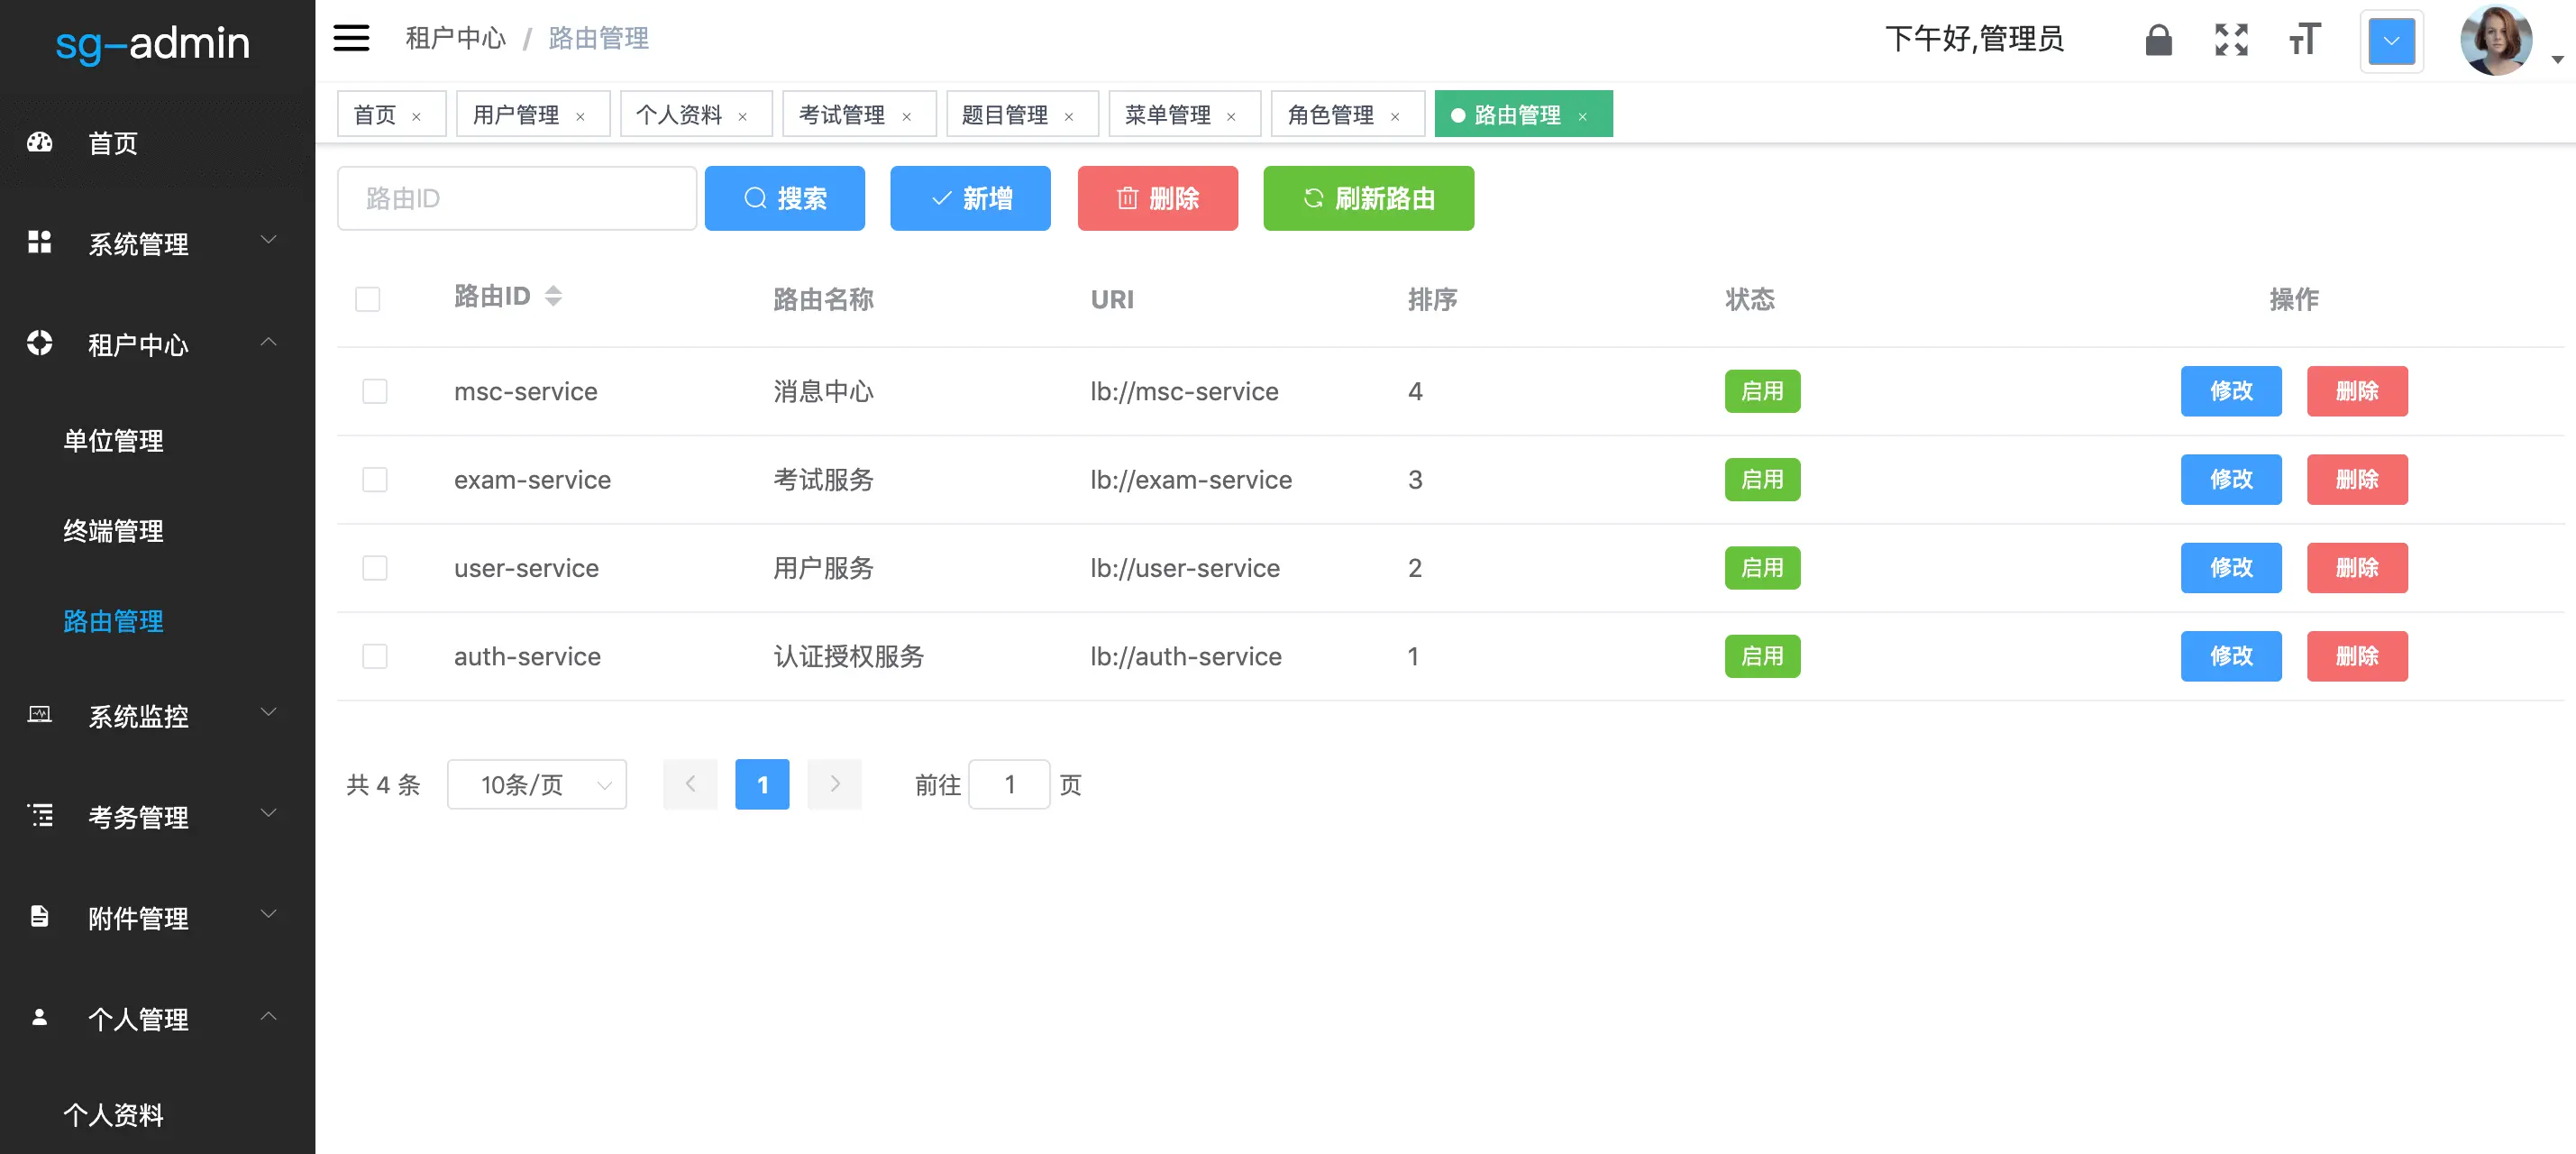Screen dimensions: 2576x1154
Task: Click the fullscreen icon in header
Action: (2230, 40)
